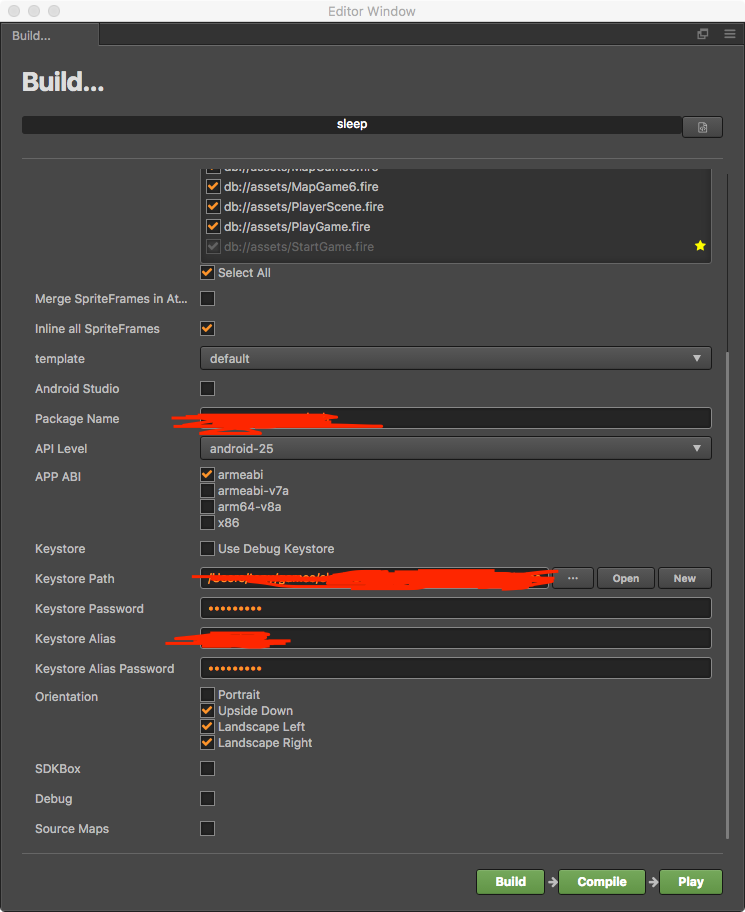Enable the Portrait orientation
This screenshot has width=745, height=912.
point(208,694)
